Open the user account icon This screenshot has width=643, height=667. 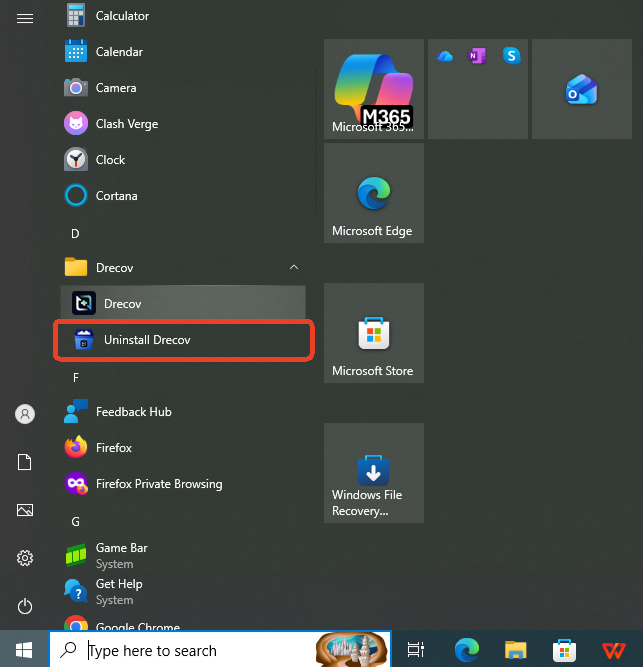click(25, 414)
